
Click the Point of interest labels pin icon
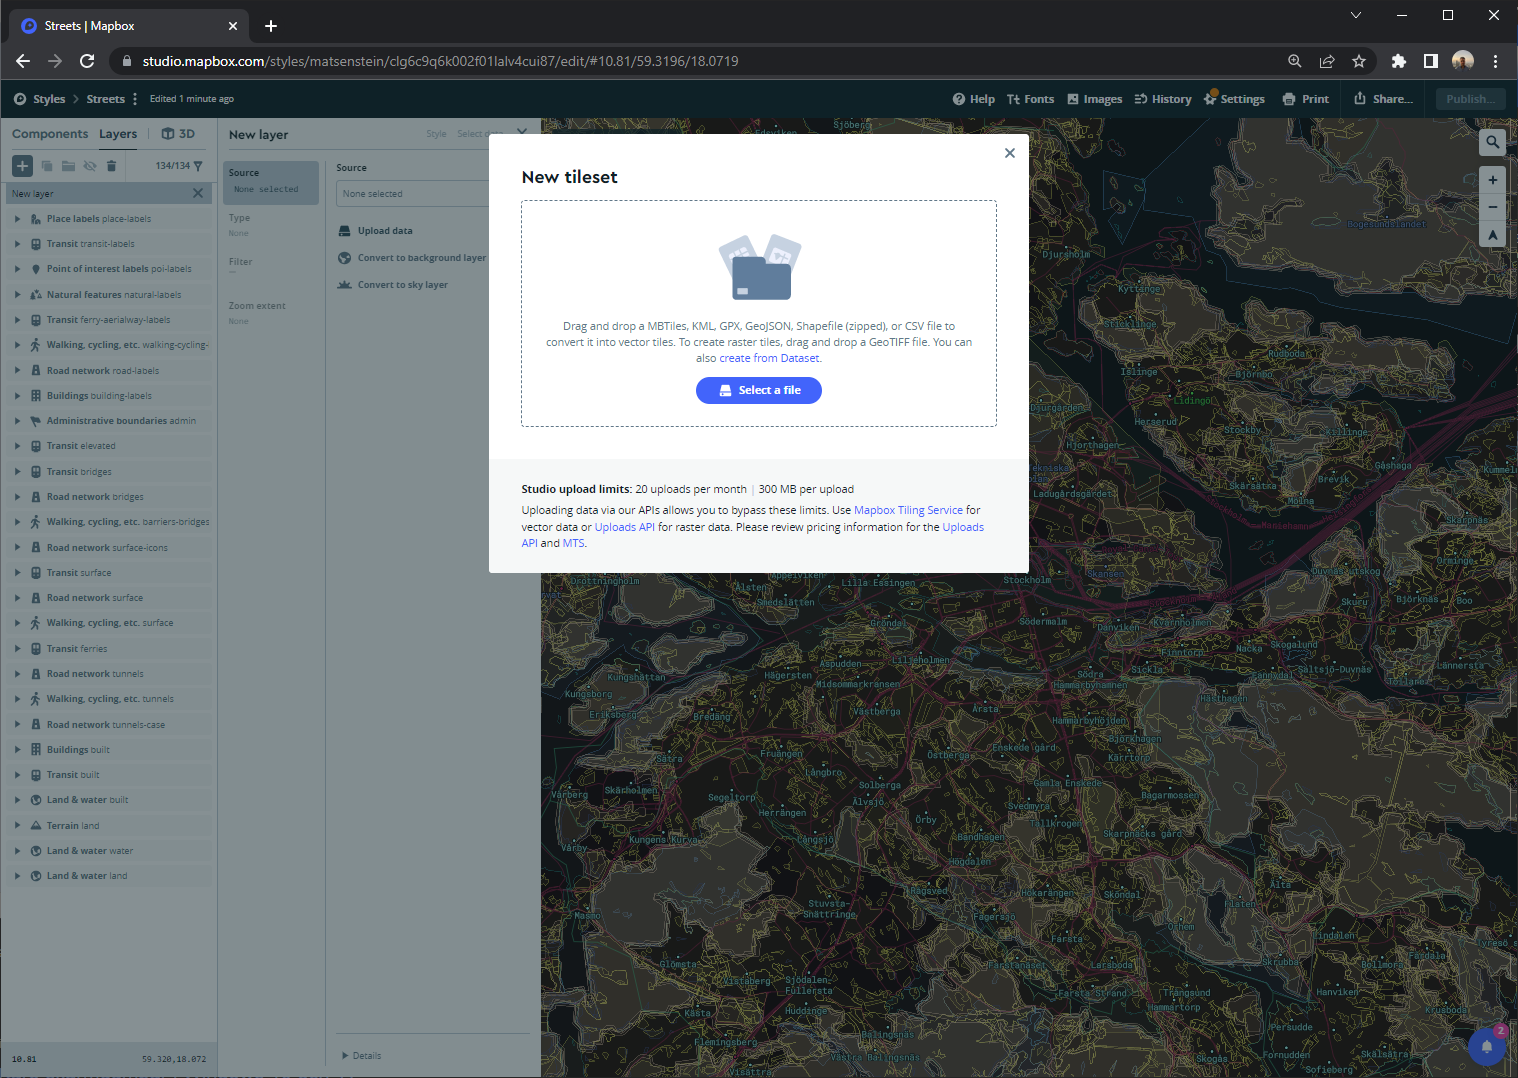(x=36, y=269)
